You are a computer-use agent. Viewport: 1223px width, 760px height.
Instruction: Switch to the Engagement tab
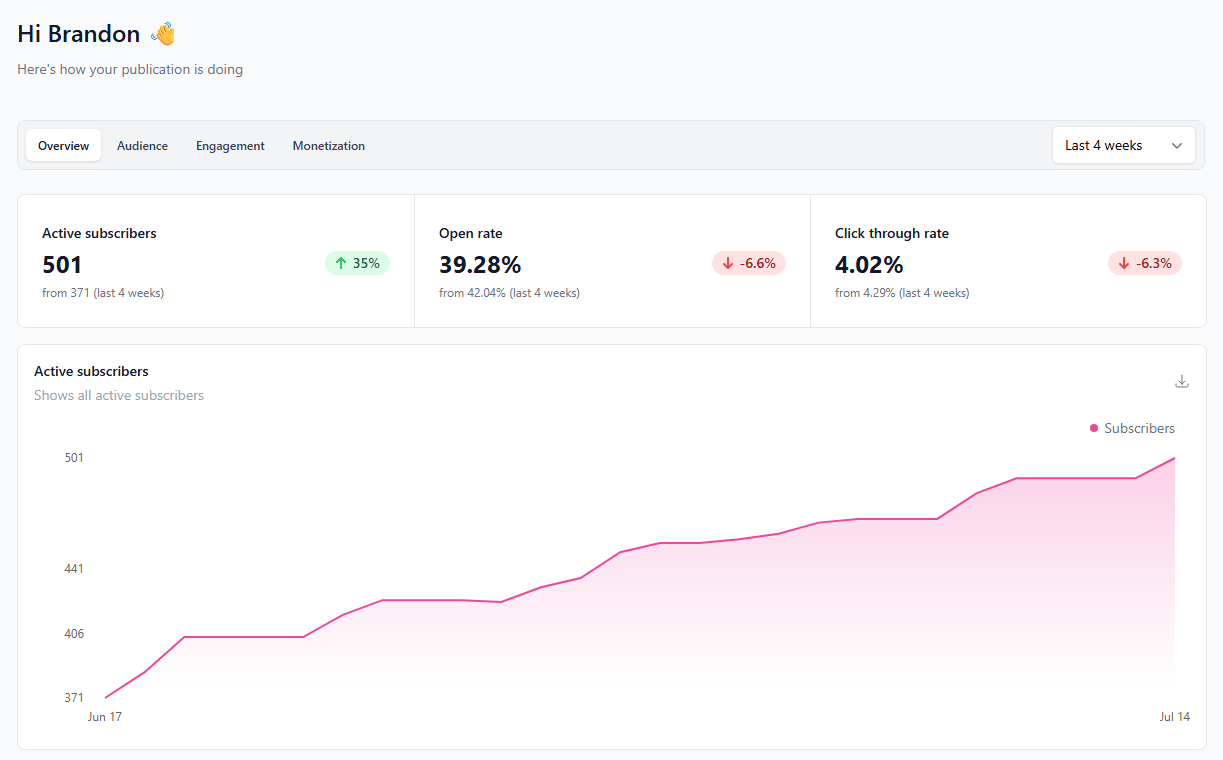click(230, 145)
